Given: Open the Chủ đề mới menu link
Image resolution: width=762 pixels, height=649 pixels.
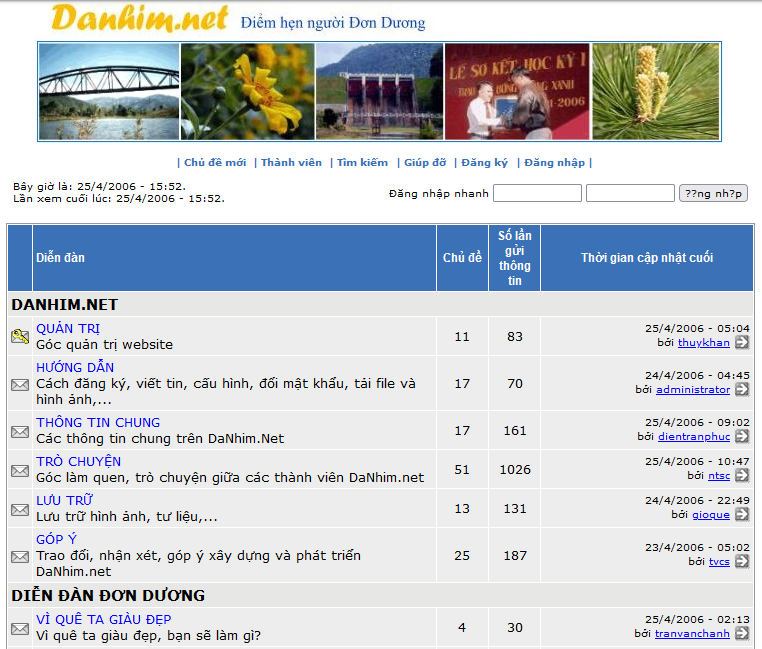Looking at the screenshot, I should (214, 163).
